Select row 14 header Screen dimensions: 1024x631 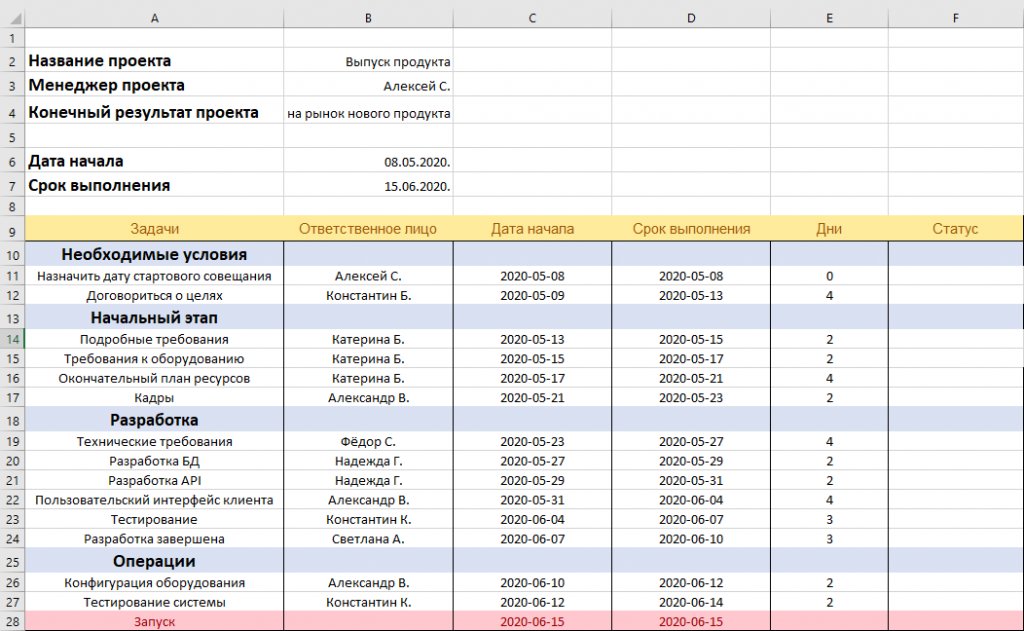tap(12, 340)
